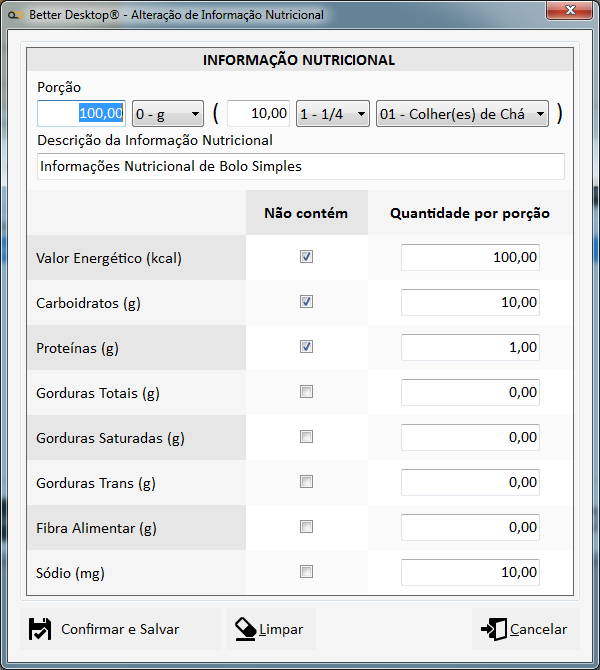The width and height of the screenshot is (600, 670).
Task: Focus the Gorduras Trans quantity field
Action: coord(470,482)
